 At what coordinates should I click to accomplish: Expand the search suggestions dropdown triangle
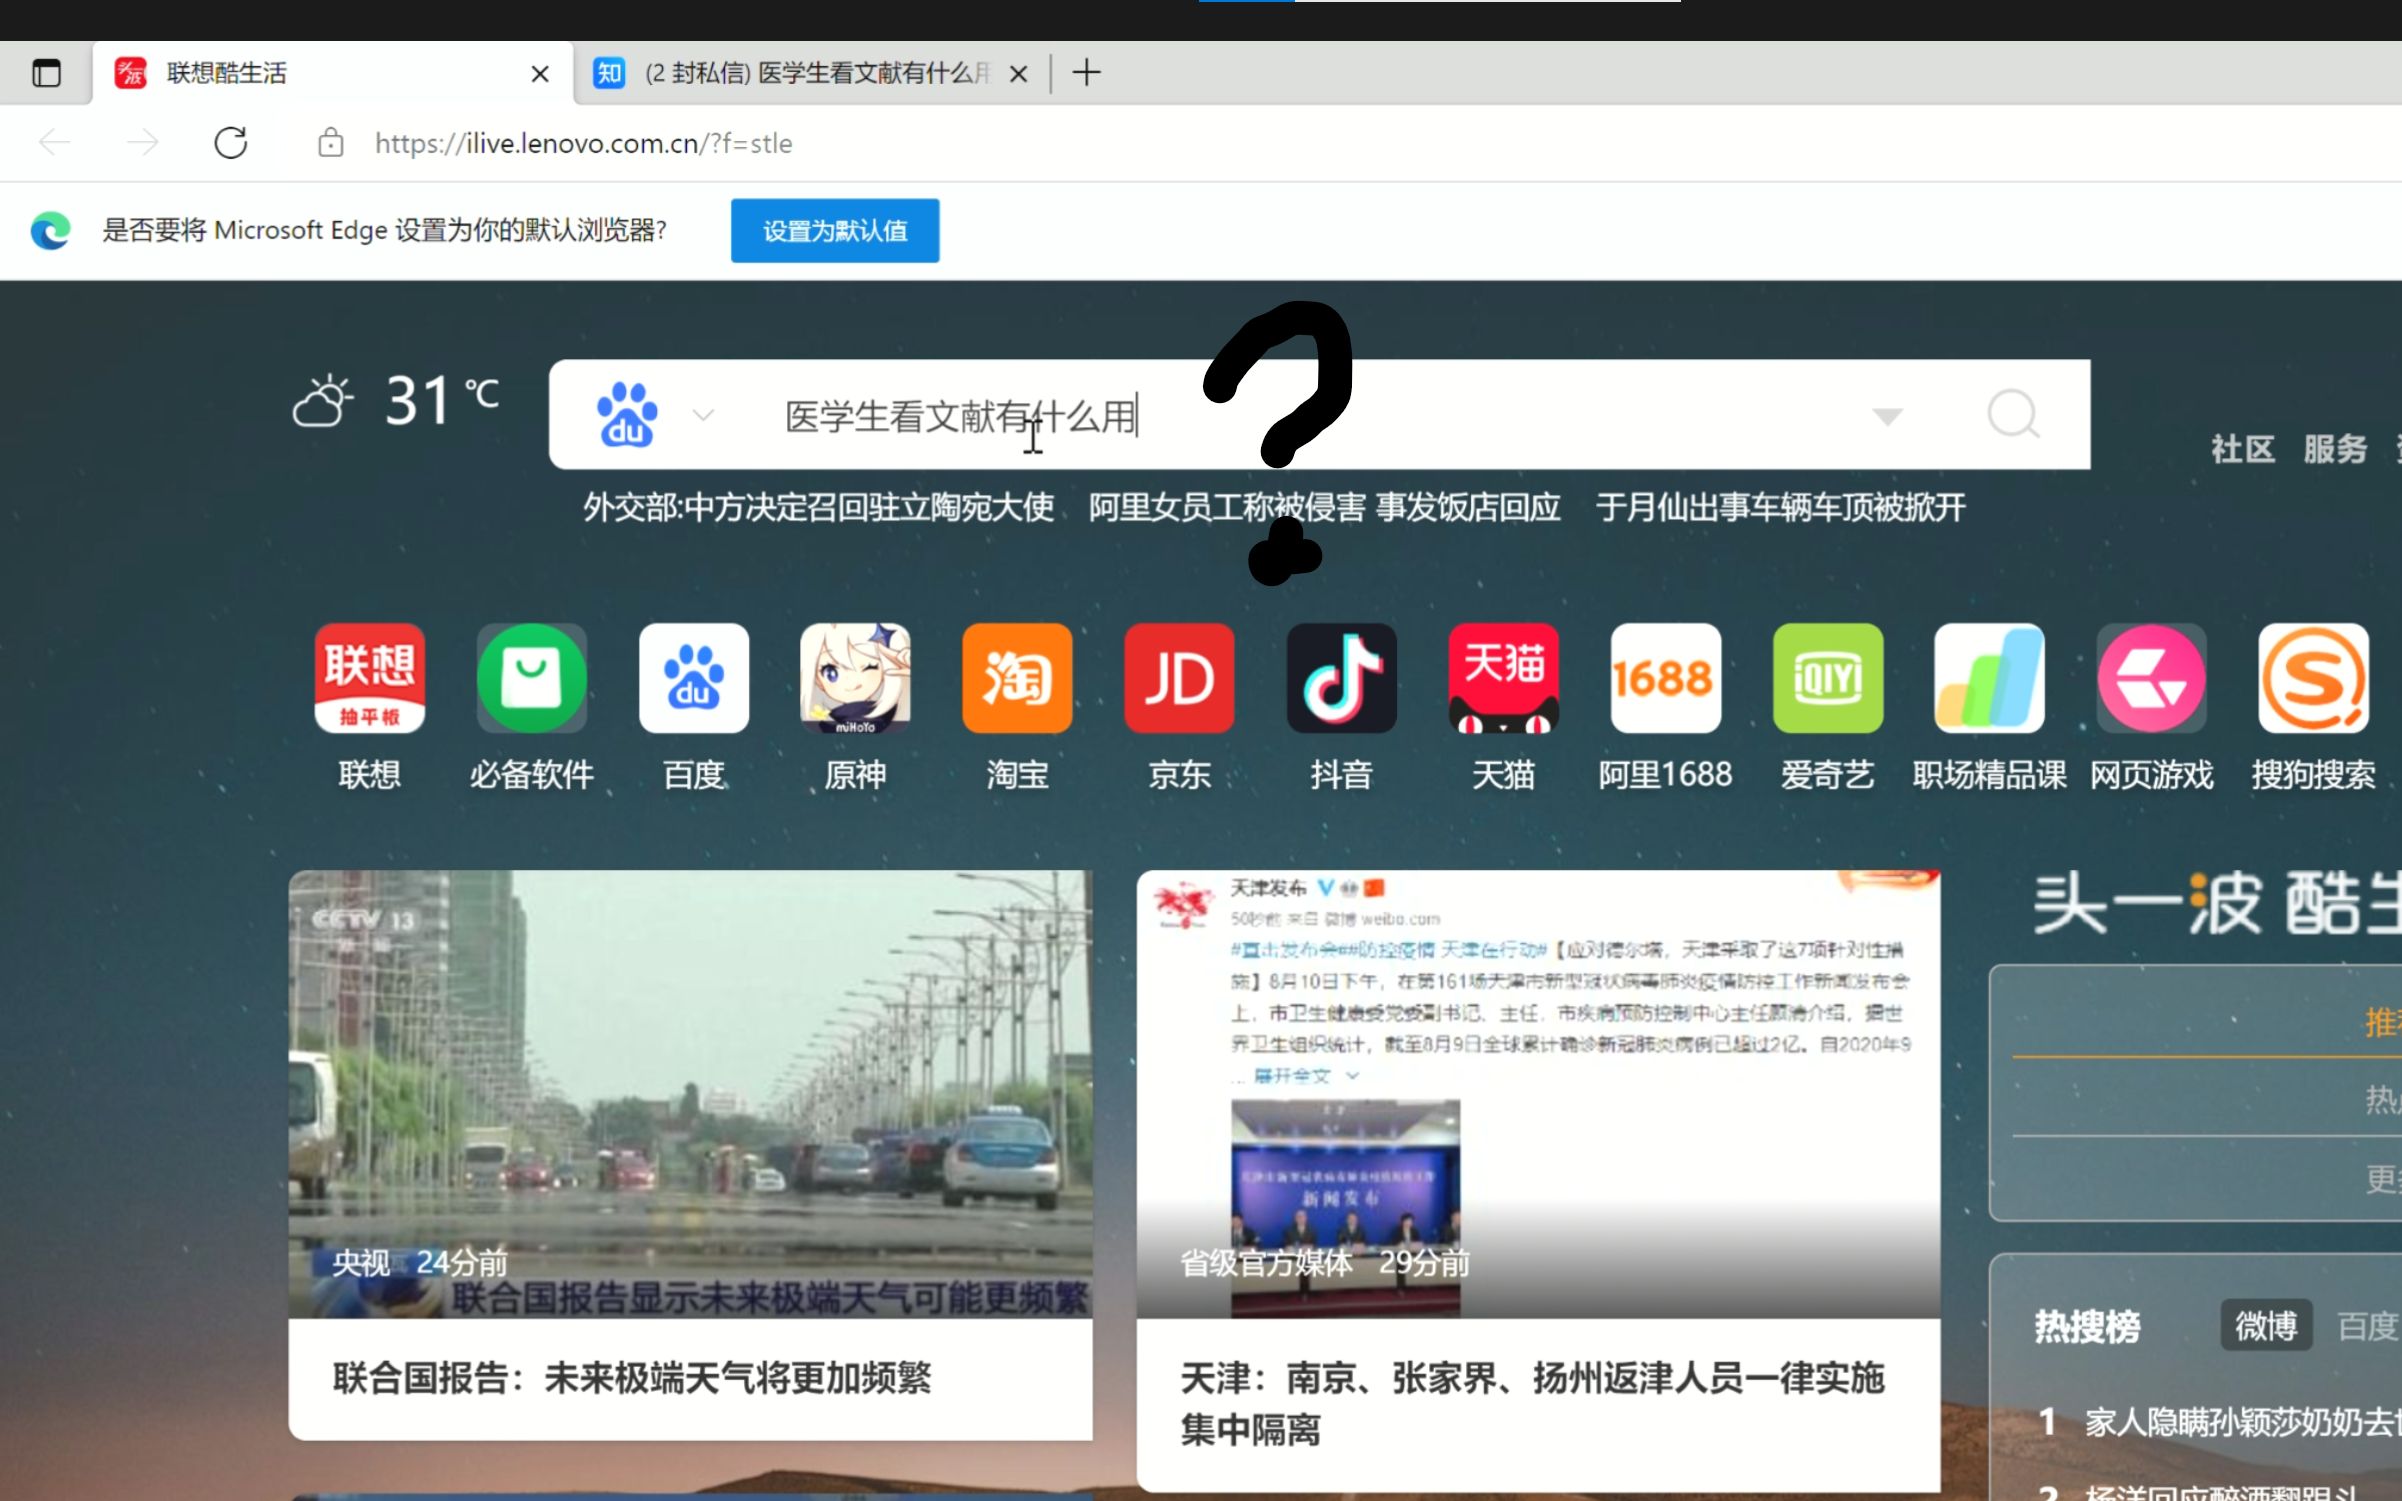1887,416
